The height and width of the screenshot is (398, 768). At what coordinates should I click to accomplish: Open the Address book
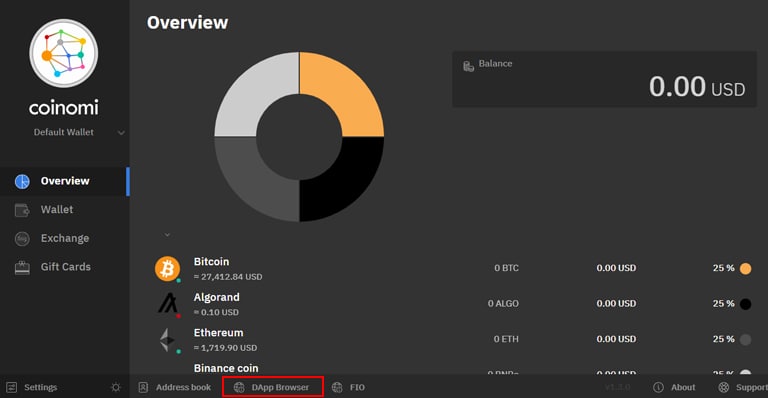pos(183,387)
